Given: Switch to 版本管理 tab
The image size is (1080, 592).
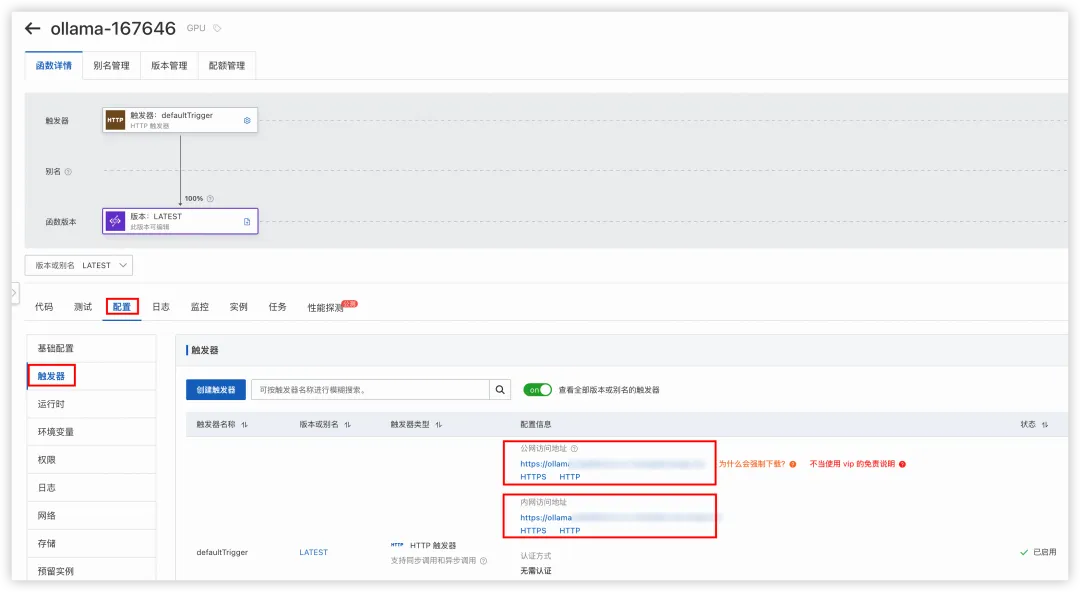Looking at the screenshot, I should point(169,65).
